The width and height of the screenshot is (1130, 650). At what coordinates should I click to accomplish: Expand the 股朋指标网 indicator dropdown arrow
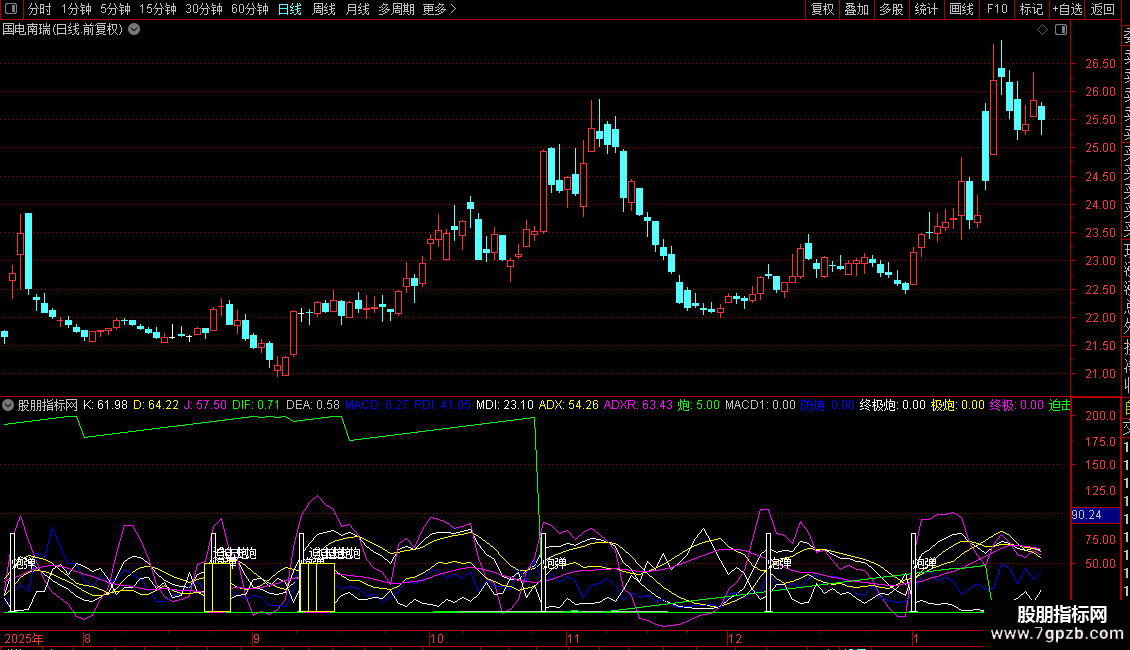9,405
